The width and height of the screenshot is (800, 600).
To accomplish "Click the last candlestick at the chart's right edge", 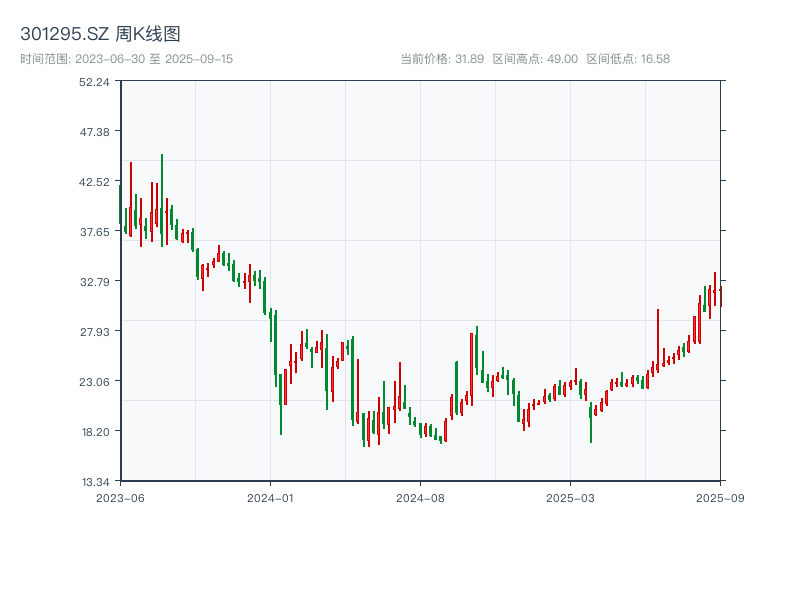I will (720, 296).
